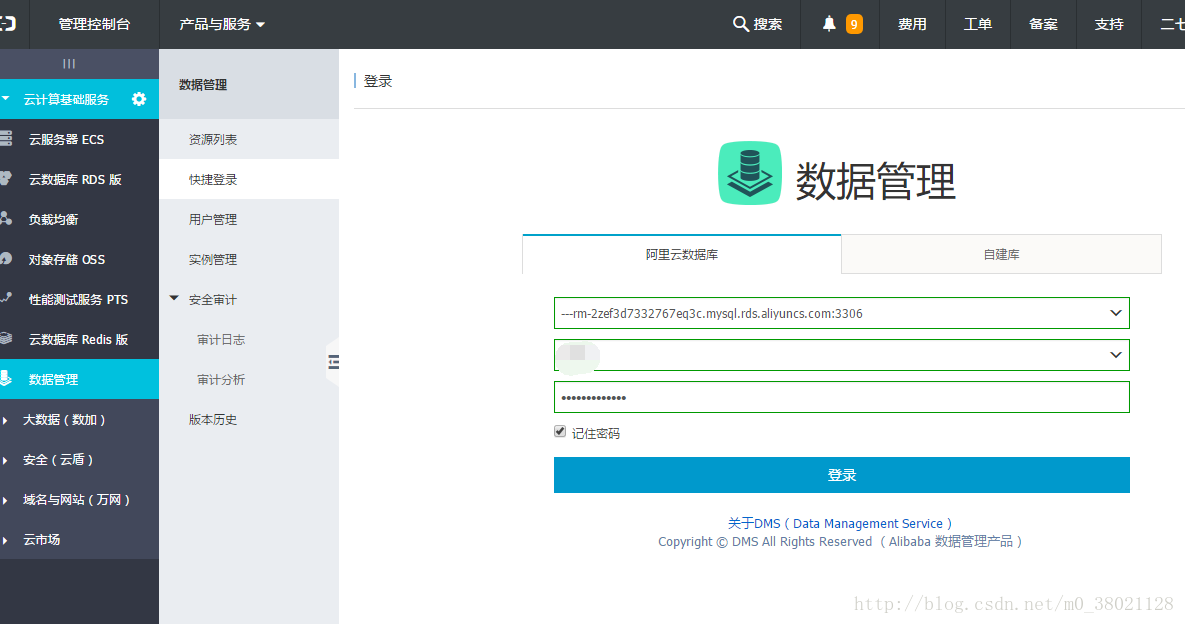Click the 性能测试服务 PTS icon
Screen dimensions: 1185x624
pyautogui.click(x=6, y=298)
